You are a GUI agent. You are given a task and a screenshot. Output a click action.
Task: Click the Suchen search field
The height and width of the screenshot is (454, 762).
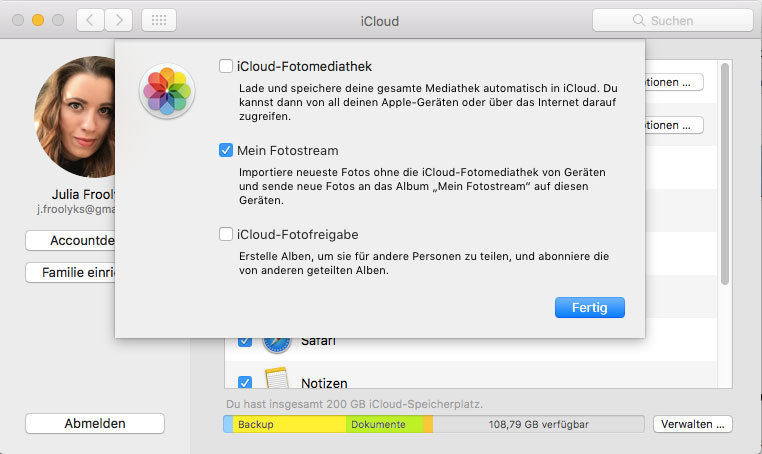673,20
